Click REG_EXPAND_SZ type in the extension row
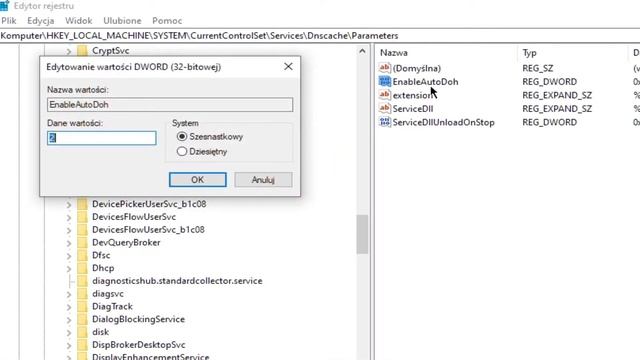 tap(557, 95)
